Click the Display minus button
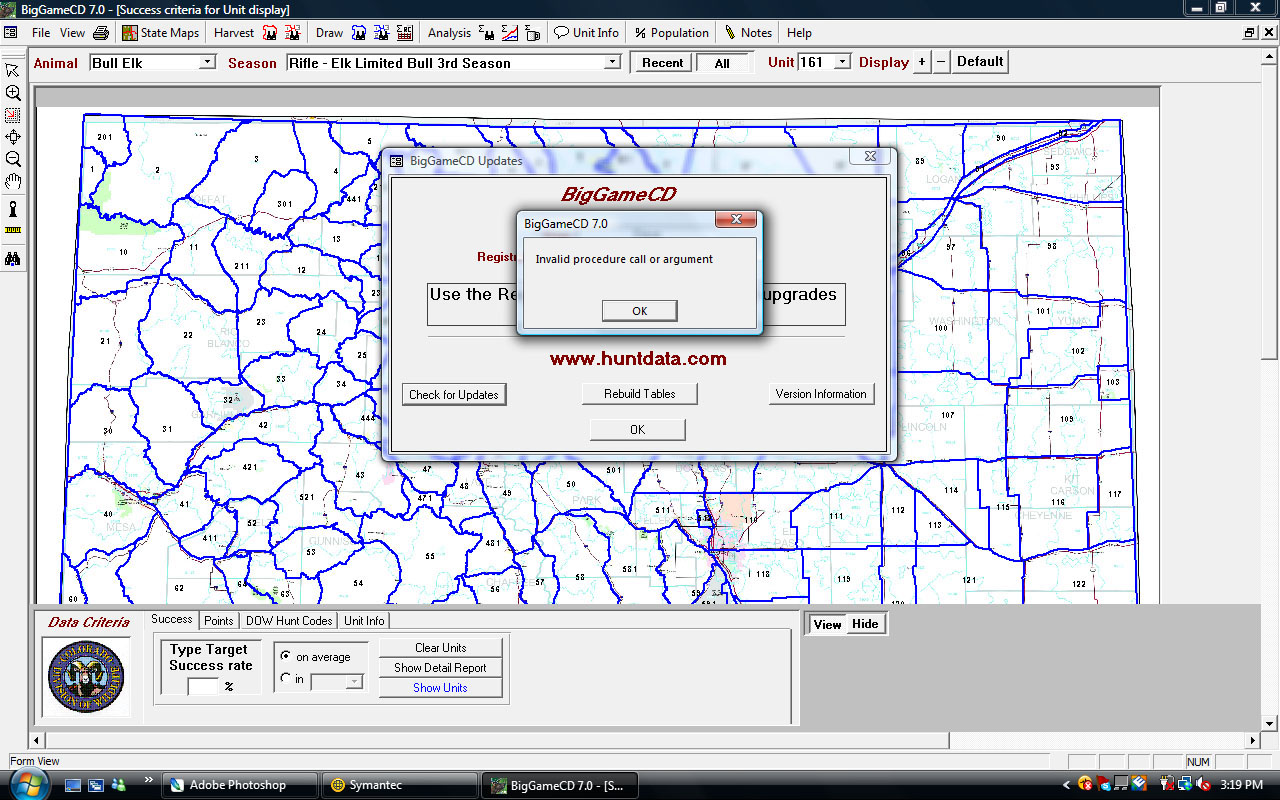The image size is (1280, 800). [940, 62]
